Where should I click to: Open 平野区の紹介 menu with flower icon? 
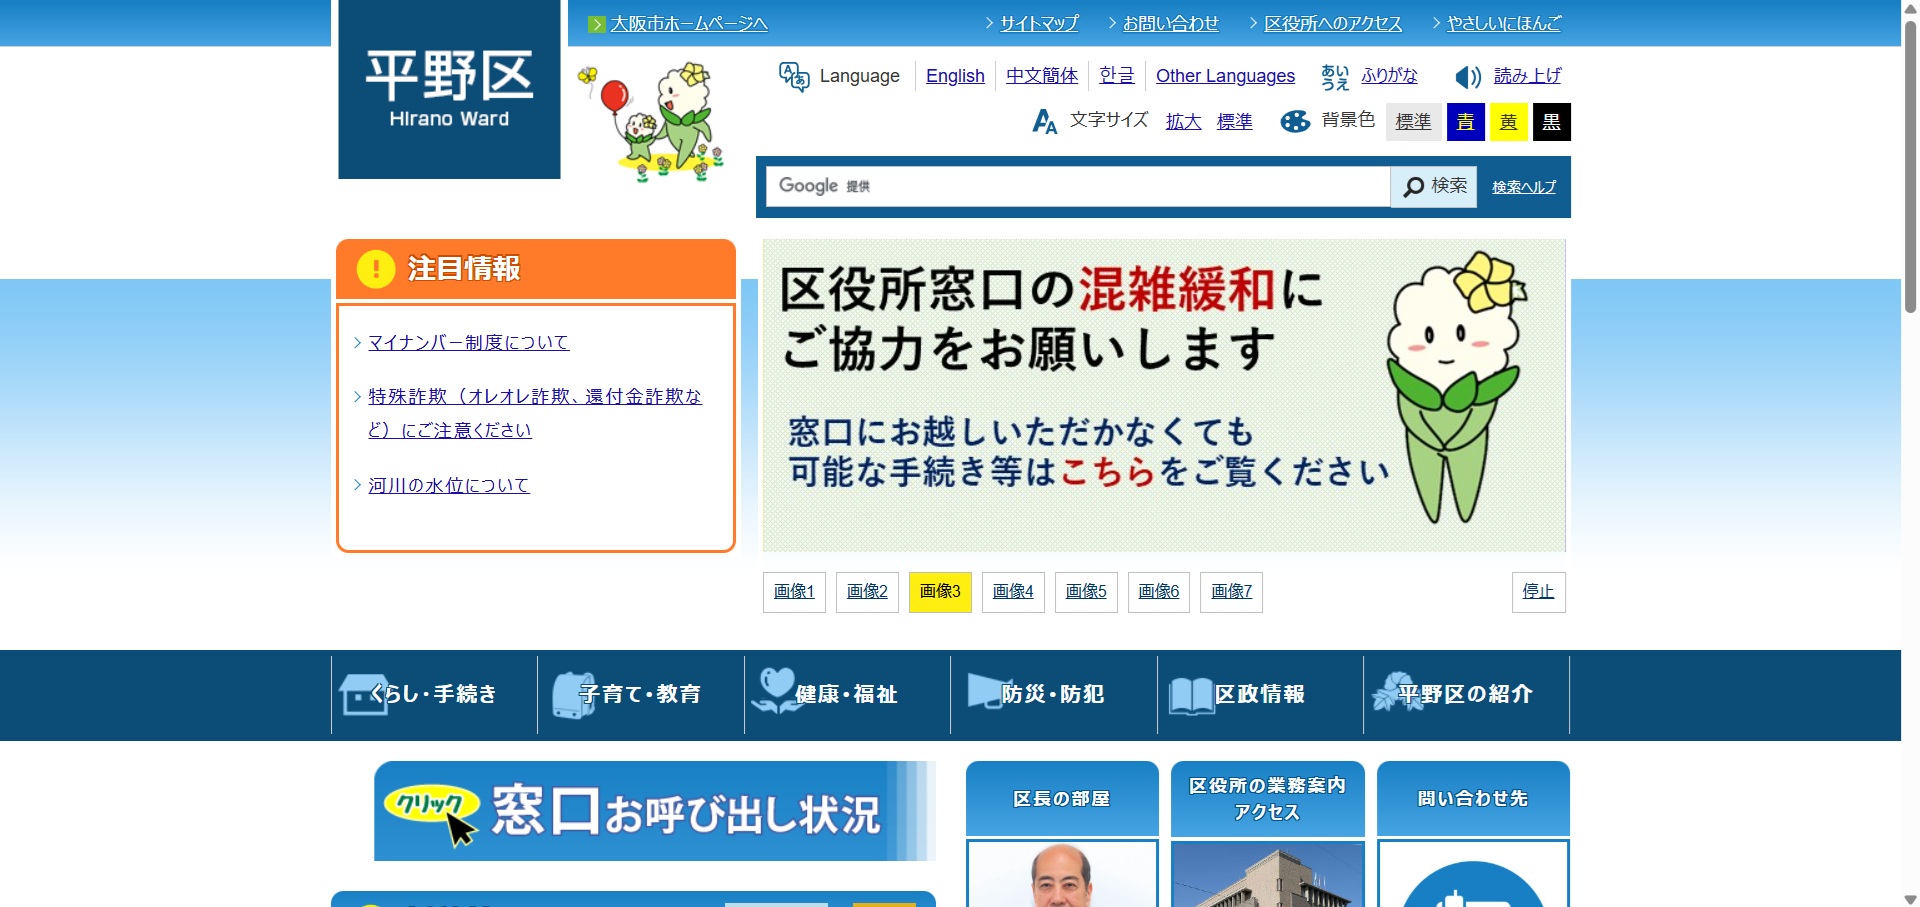pyautogui.click(x=1466, y=694)
